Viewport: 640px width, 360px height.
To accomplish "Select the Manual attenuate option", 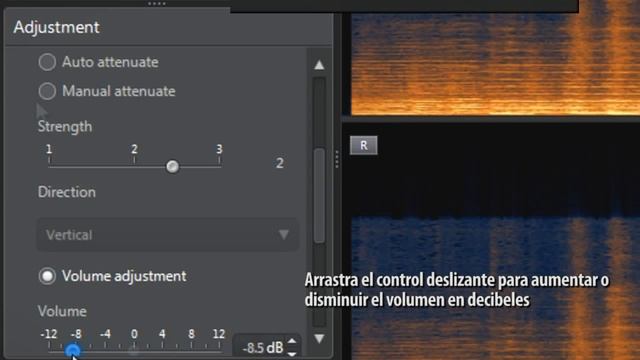I will (x=47, y=91).
